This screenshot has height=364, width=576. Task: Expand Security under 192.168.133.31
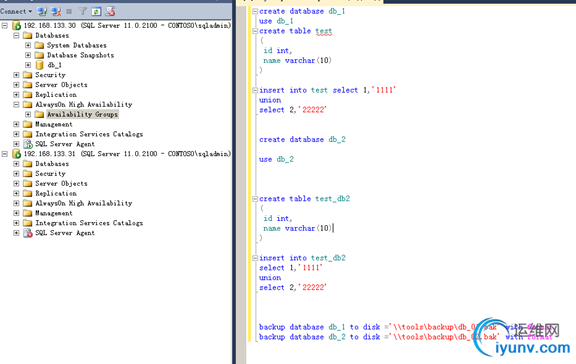(16, 173)
